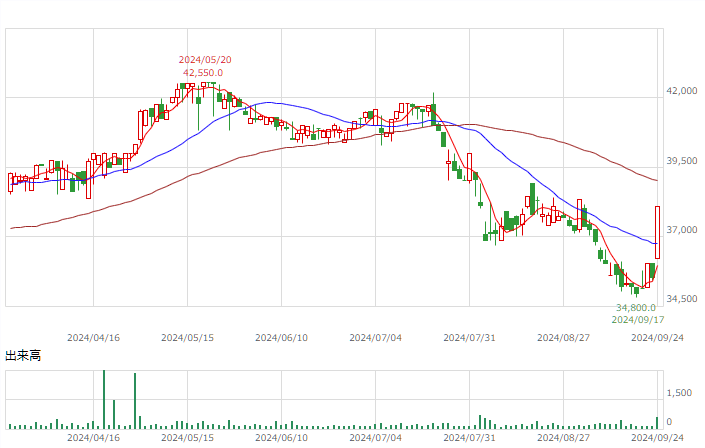705x448 pixels.
Task: Click volume chart's 2024/07/31 date label
Action: click(x=469, y=438)
